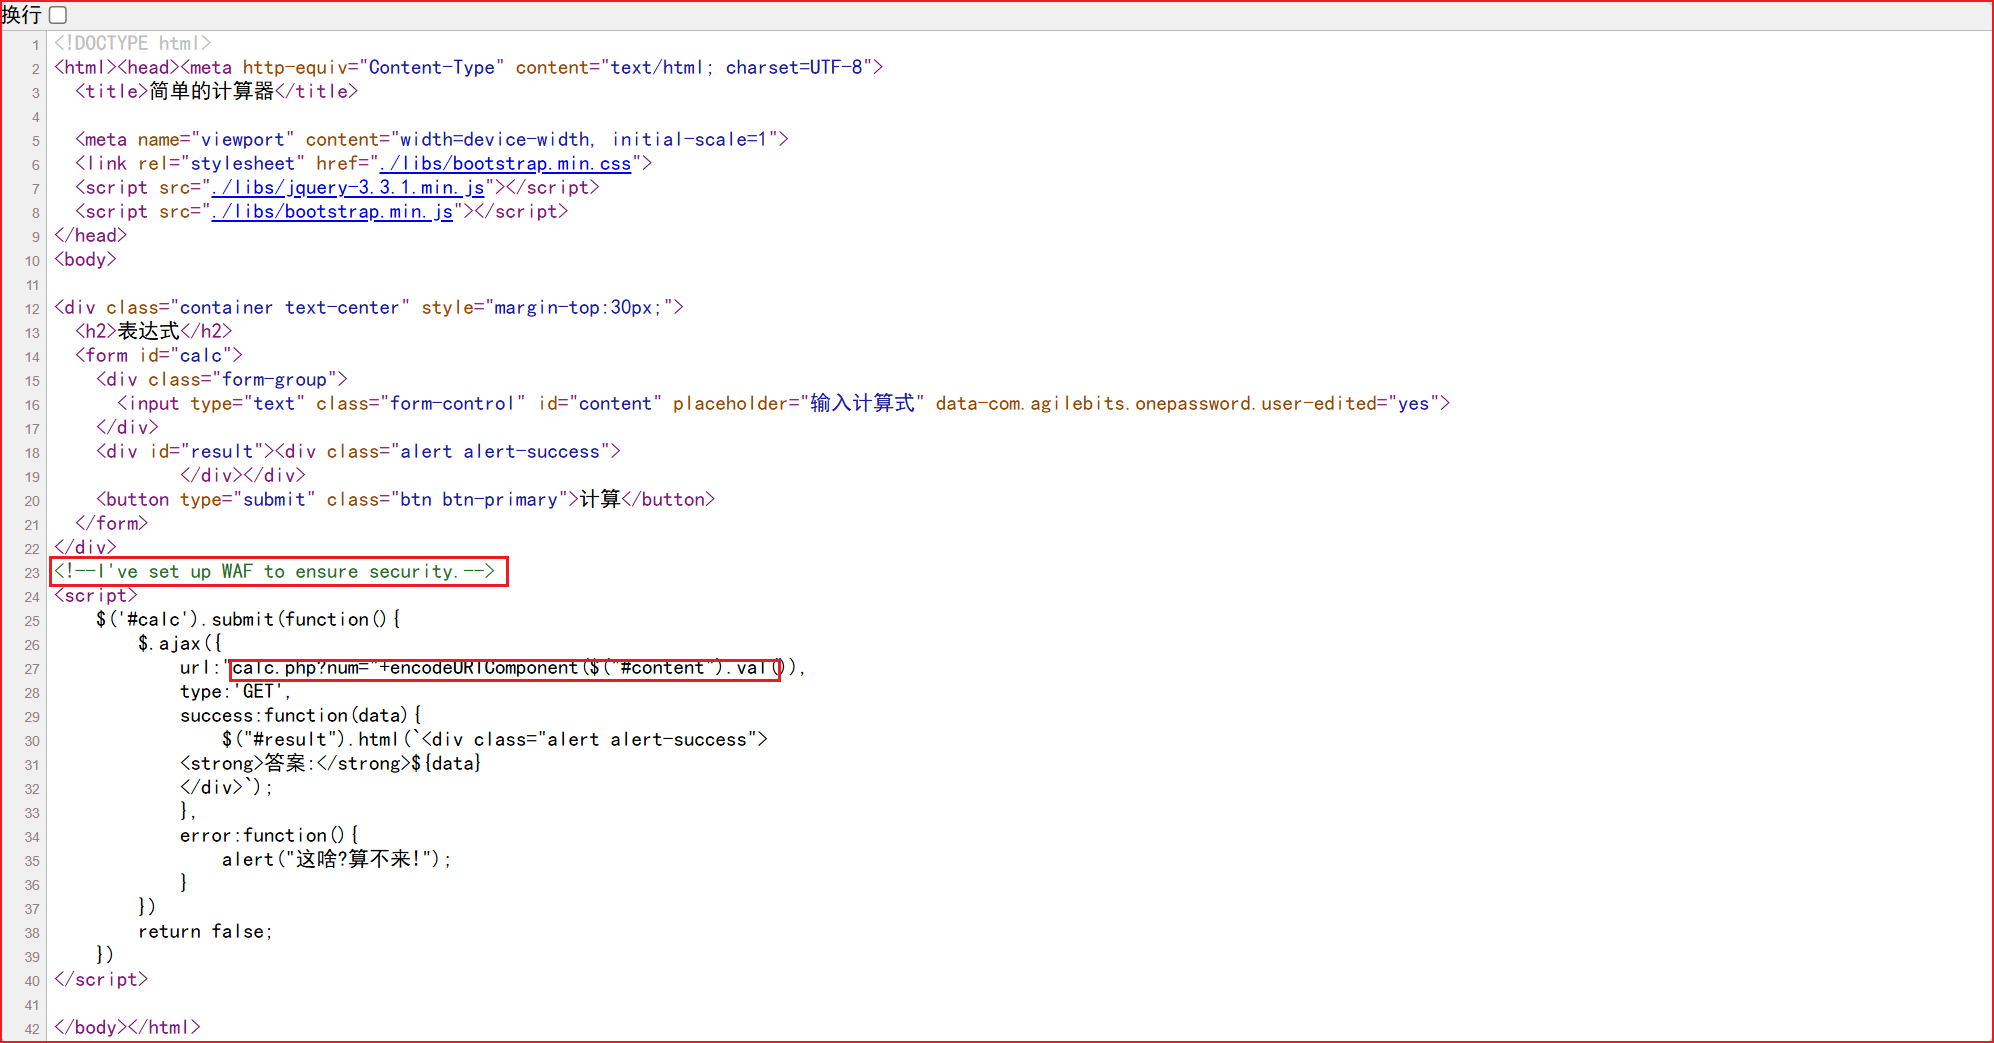Click the div class="container text-center" line

pos(369,307)
